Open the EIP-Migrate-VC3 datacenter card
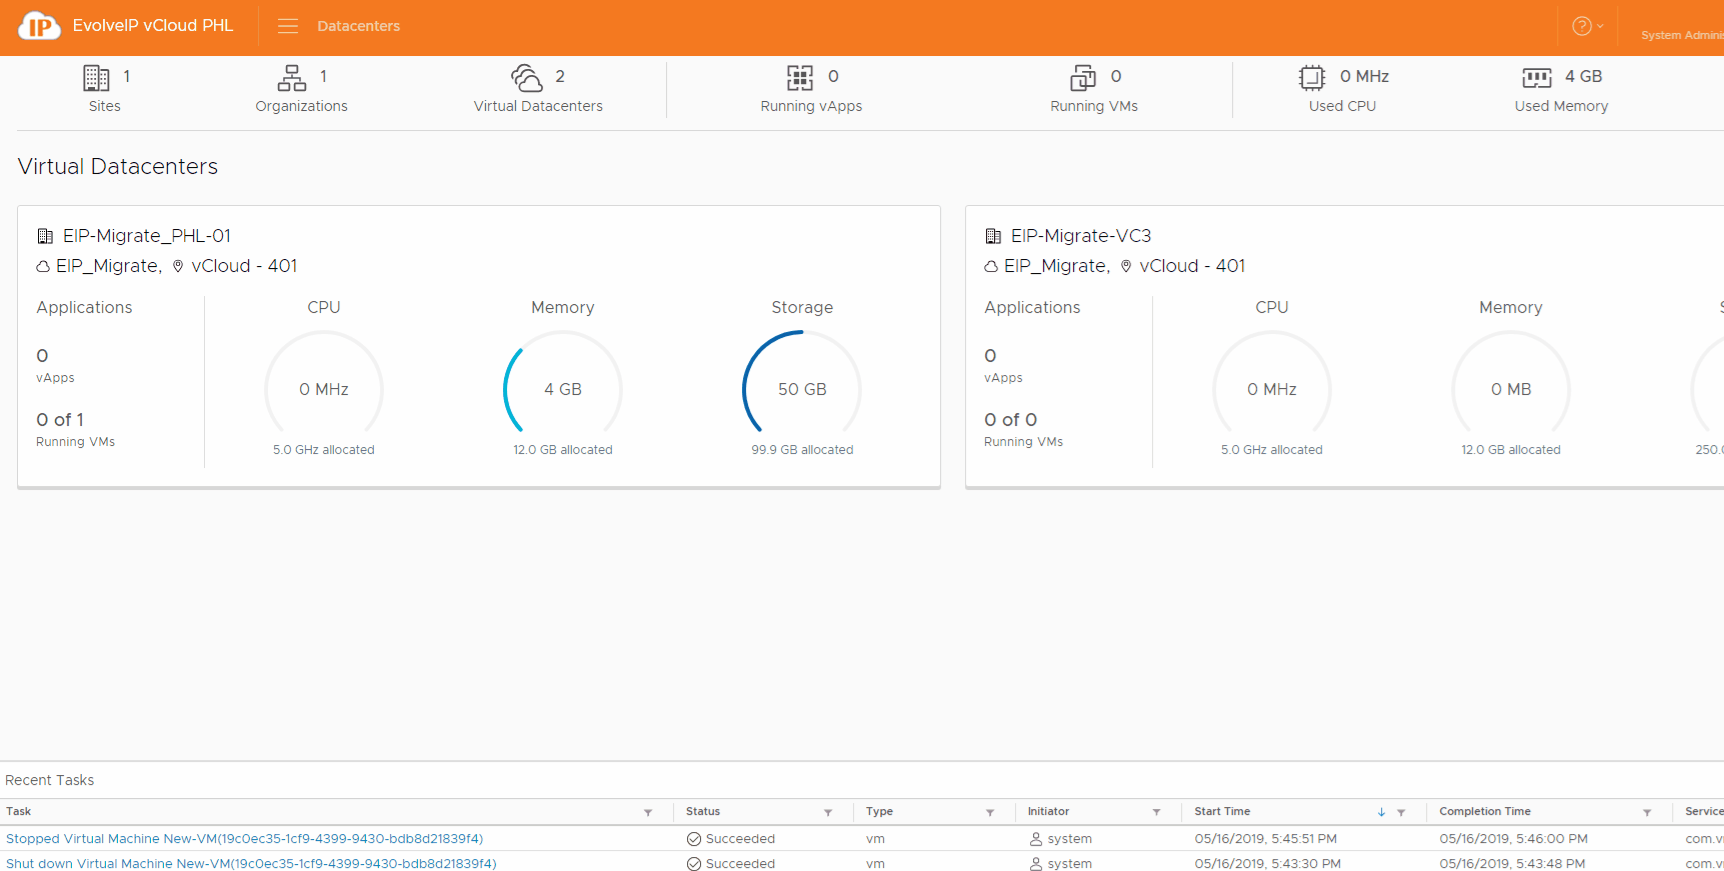This screenshot has width=1724, height=871. 1081,236
